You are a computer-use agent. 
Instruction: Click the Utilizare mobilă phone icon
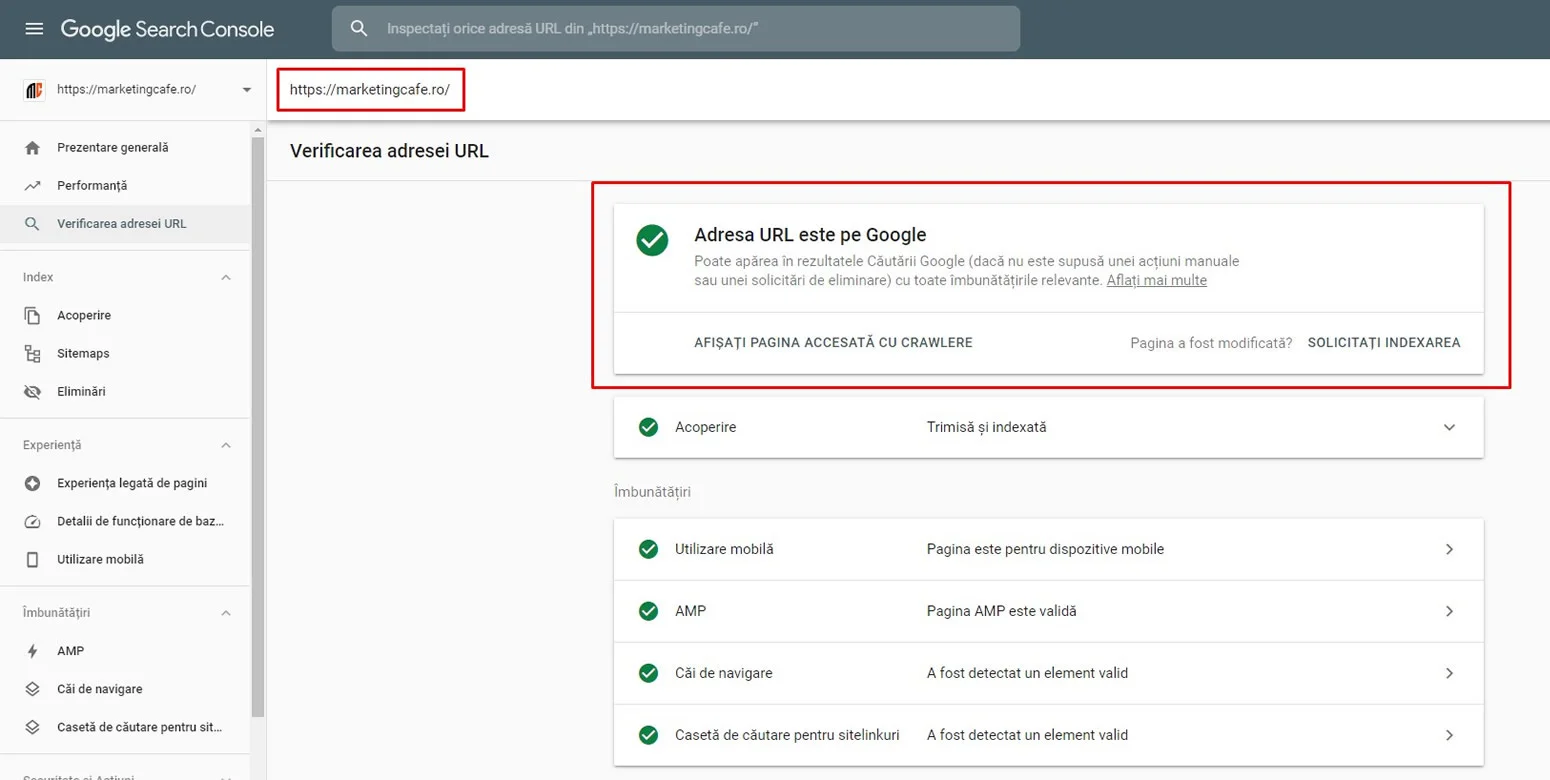click(33, 560)
